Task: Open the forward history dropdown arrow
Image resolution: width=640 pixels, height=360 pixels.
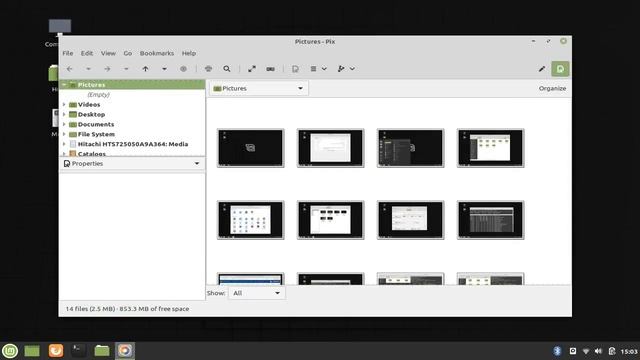Action: [x=126, y=69]
